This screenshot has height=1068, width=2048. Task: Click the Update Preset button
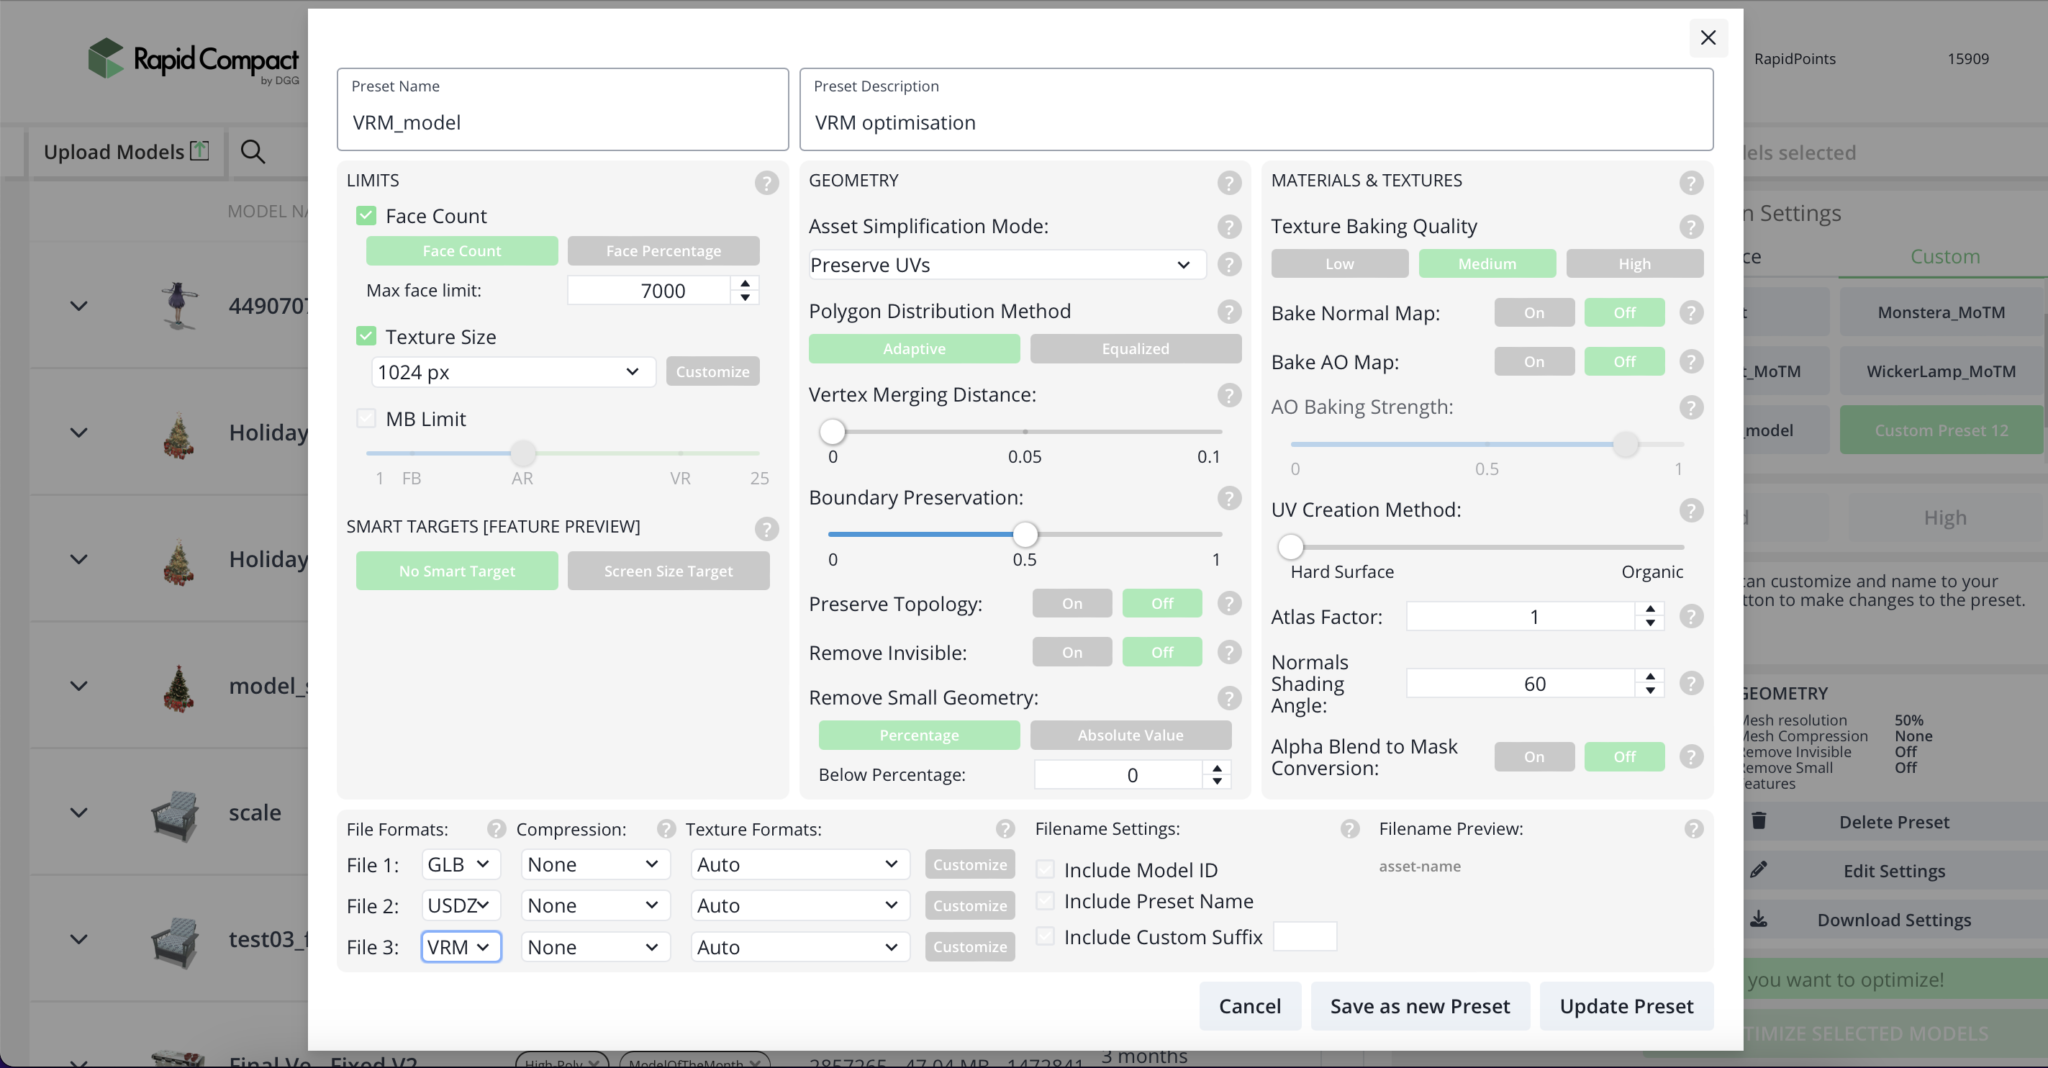(1626, 1006)
